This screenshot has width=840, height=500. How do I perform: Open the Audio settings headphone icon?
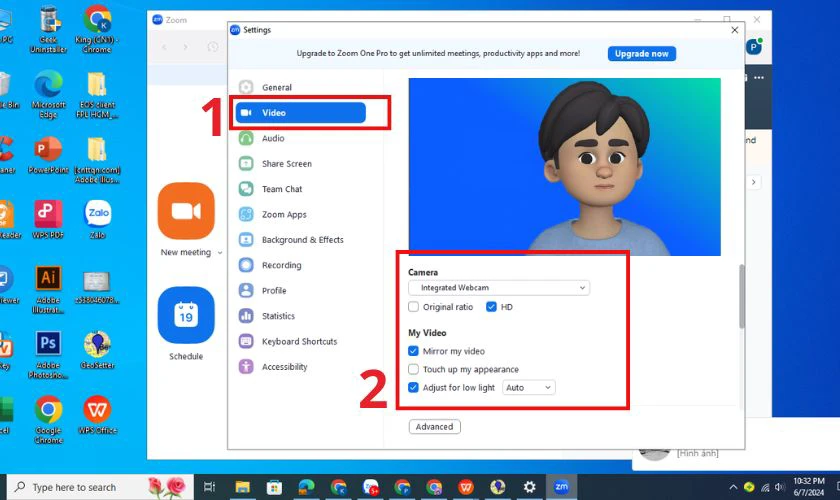point(246,138)
